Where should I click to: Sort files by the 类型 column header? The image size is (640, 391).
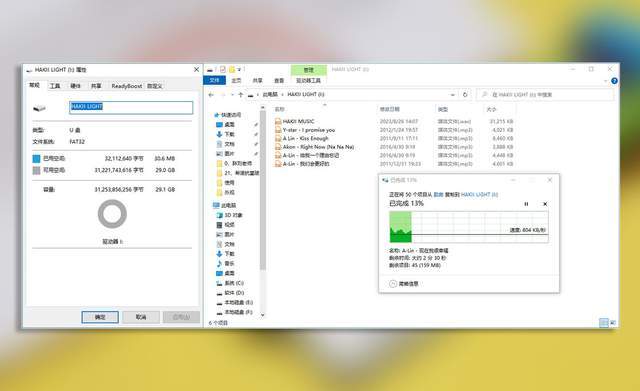pyautogui.click(x=443, y=109)
